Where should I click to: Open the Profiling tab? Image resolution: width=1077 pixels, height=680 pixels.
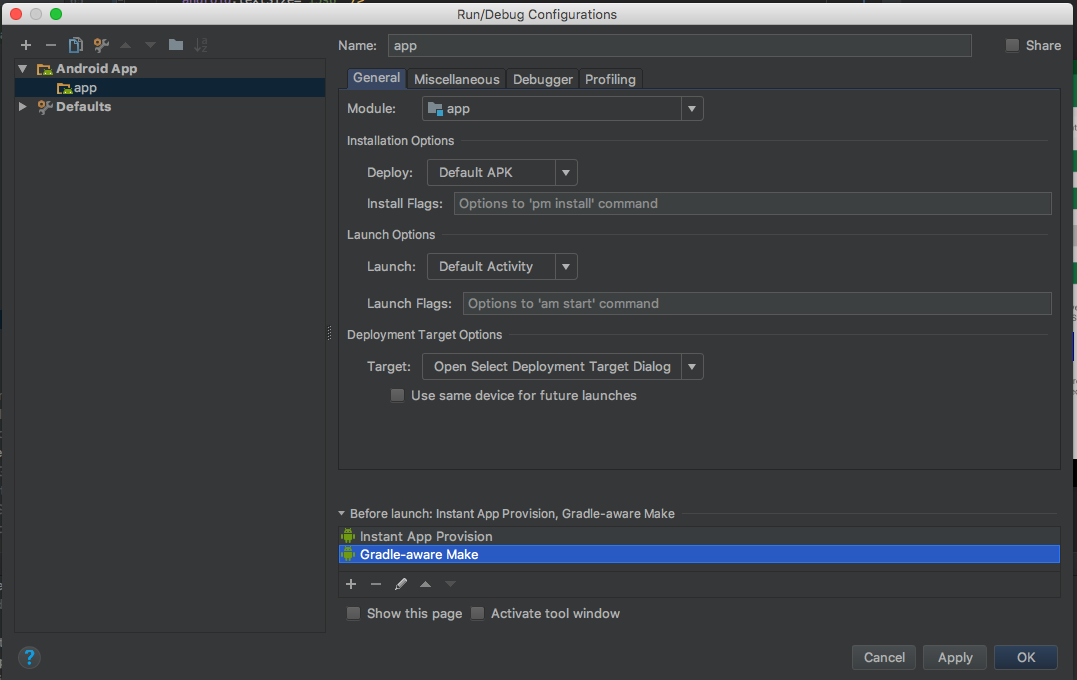tap(610, 79)
